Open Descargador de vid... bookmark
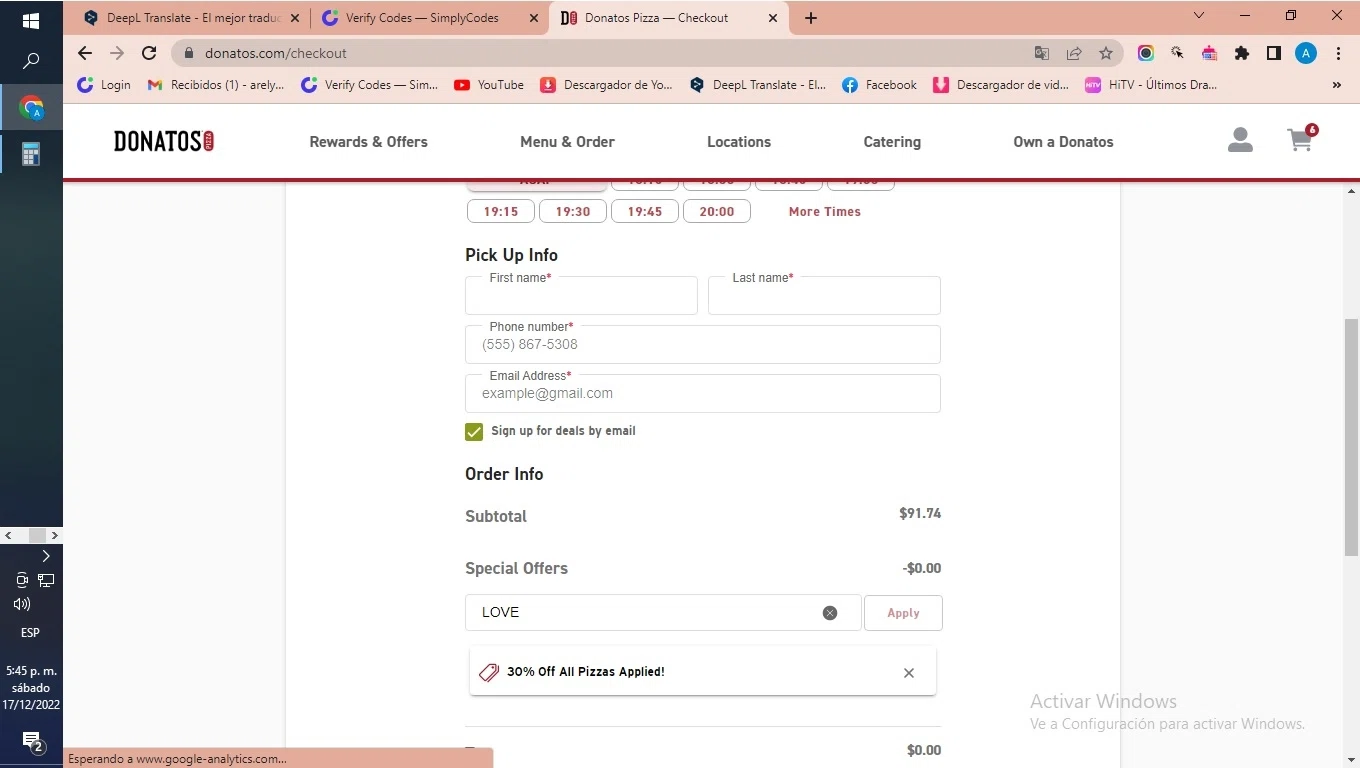 (x=1001, y=85)
